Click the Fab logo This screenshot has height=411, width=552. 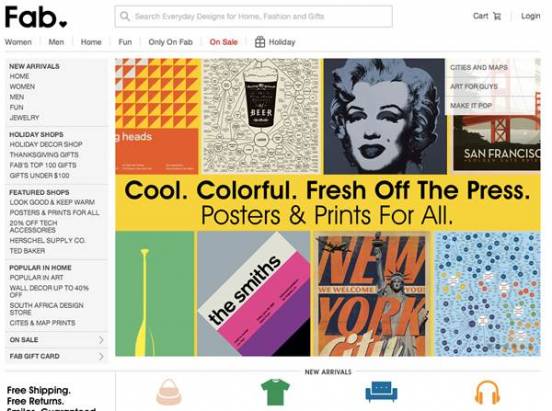click(x=36, y=17)
